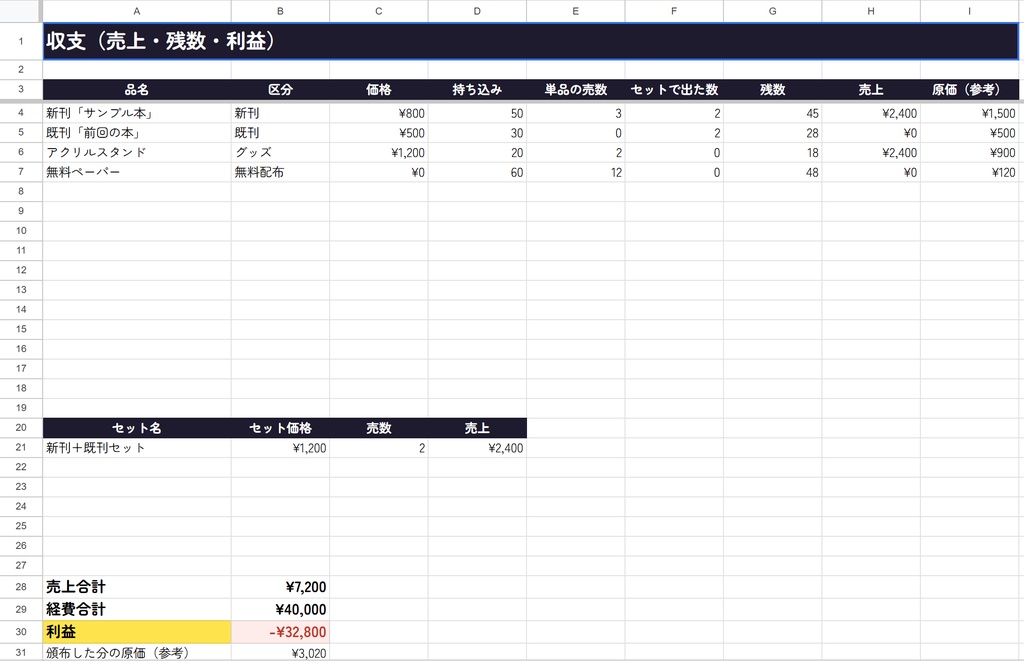Click the -¥32,800 profit value
This screenshot has width=1024, height=661.
[280, 632]
